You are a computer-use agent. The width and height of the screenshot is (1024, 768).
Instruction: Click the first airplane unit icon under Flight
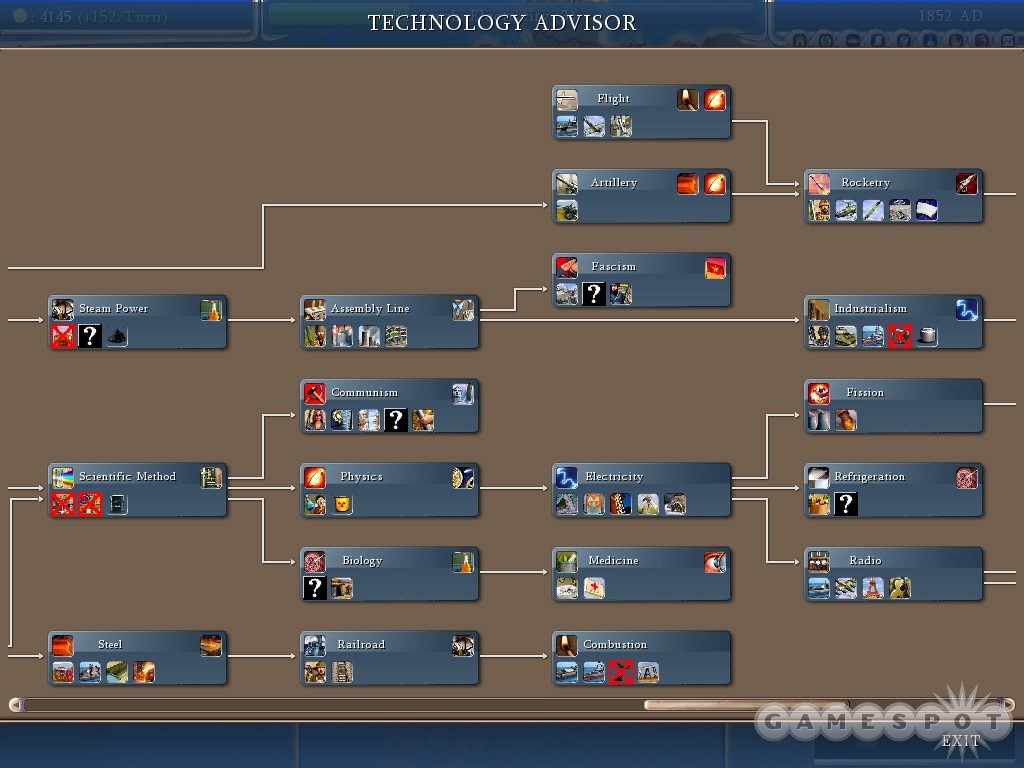[594, 126]
